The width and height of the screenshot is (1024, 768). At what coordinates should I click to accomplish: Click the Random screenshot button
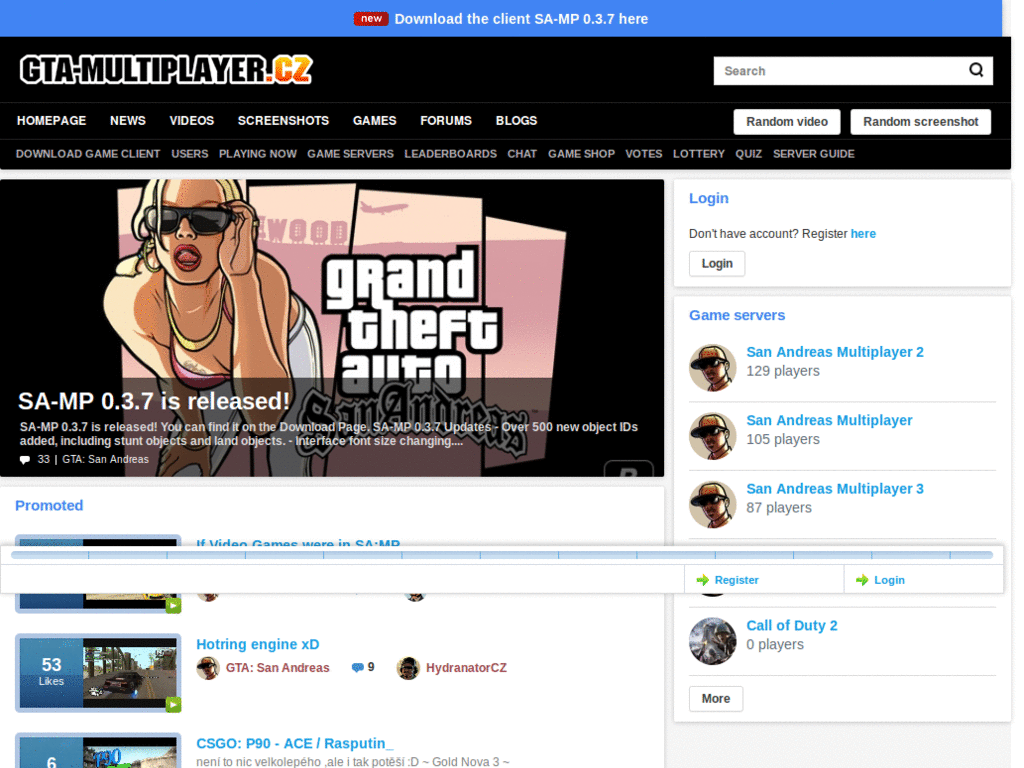[921, 122]
